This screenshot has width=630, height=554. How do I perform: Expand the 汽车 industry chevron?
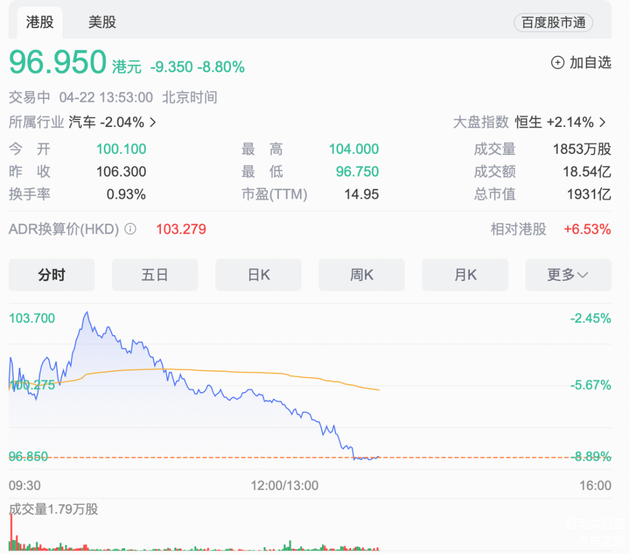(x=153, y=122)
